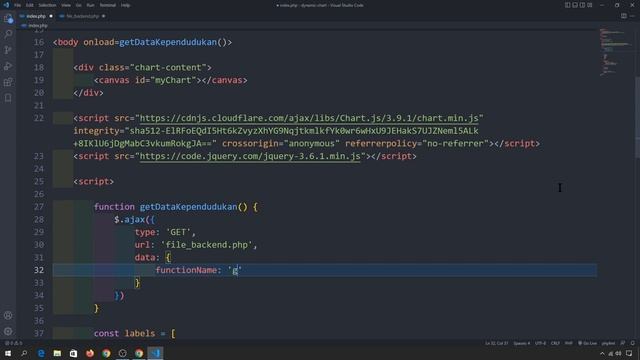Open the View menu
The width and height of the screenshot is (640, 360).
(x=66, y=5)
